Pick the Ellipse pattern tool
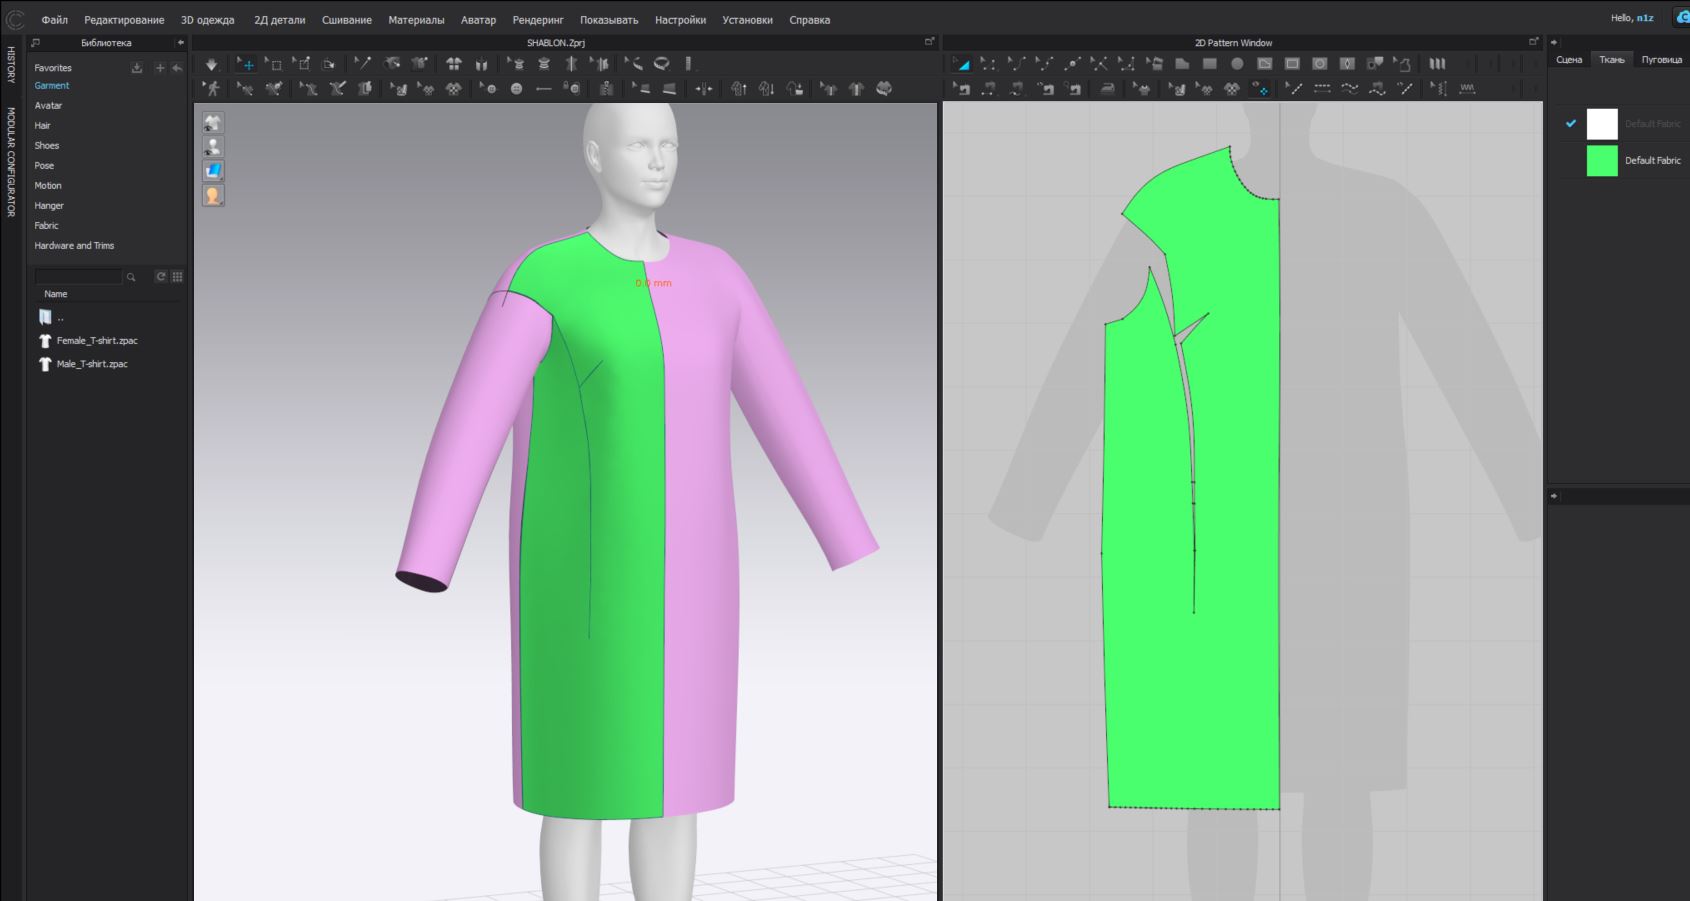Image resolution: width=1690 pixels, height=901 pixels. click(1237, 64)
